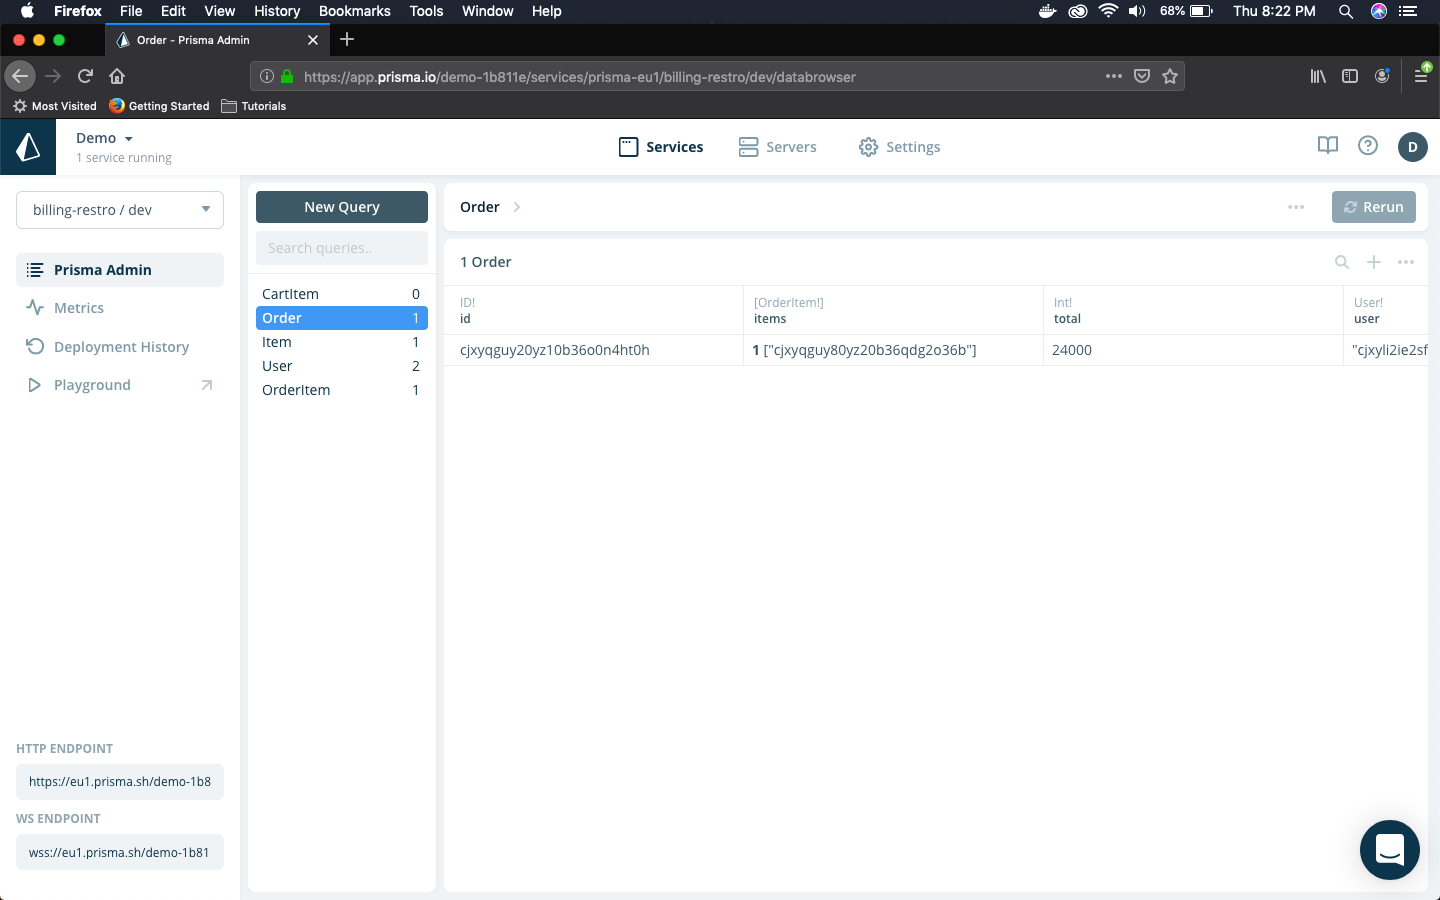1440x900 pixels.
Task: Switch to the Servers tab
Action: point(778,147)
